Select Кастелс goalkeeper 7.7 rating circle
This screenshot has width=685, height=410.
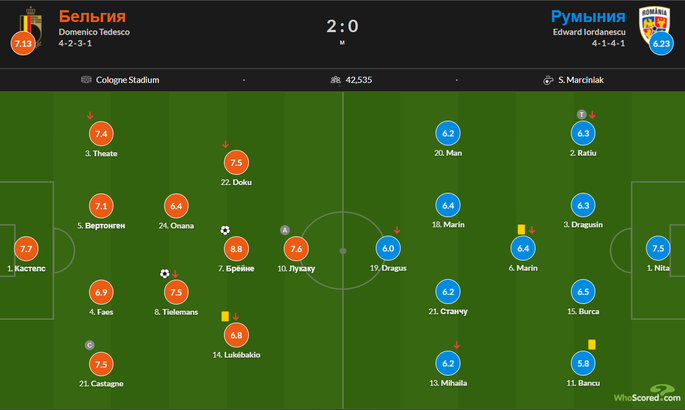[x=26, y=249]
